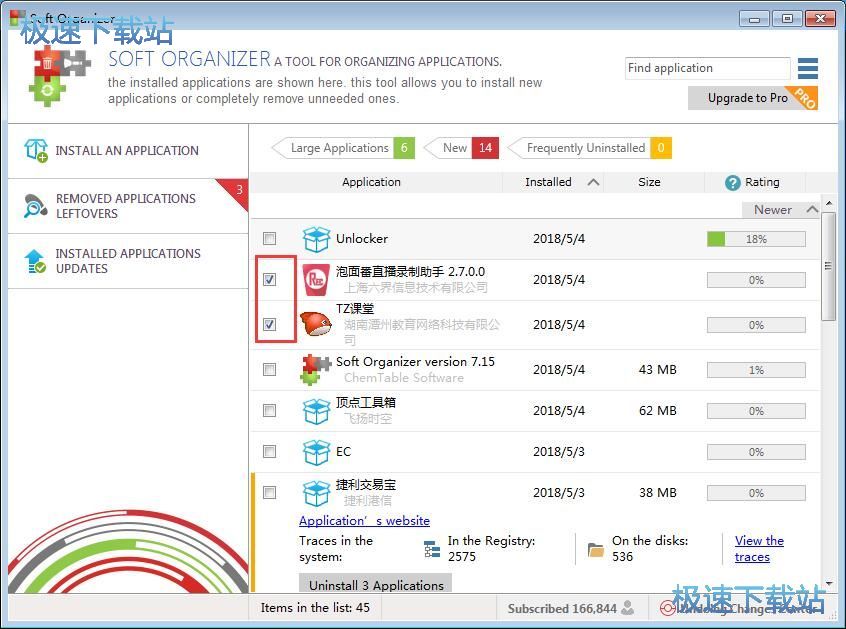Click the list scrollbar up arrow
This screenshot has height=629, width=846.
tap(829, 203)
